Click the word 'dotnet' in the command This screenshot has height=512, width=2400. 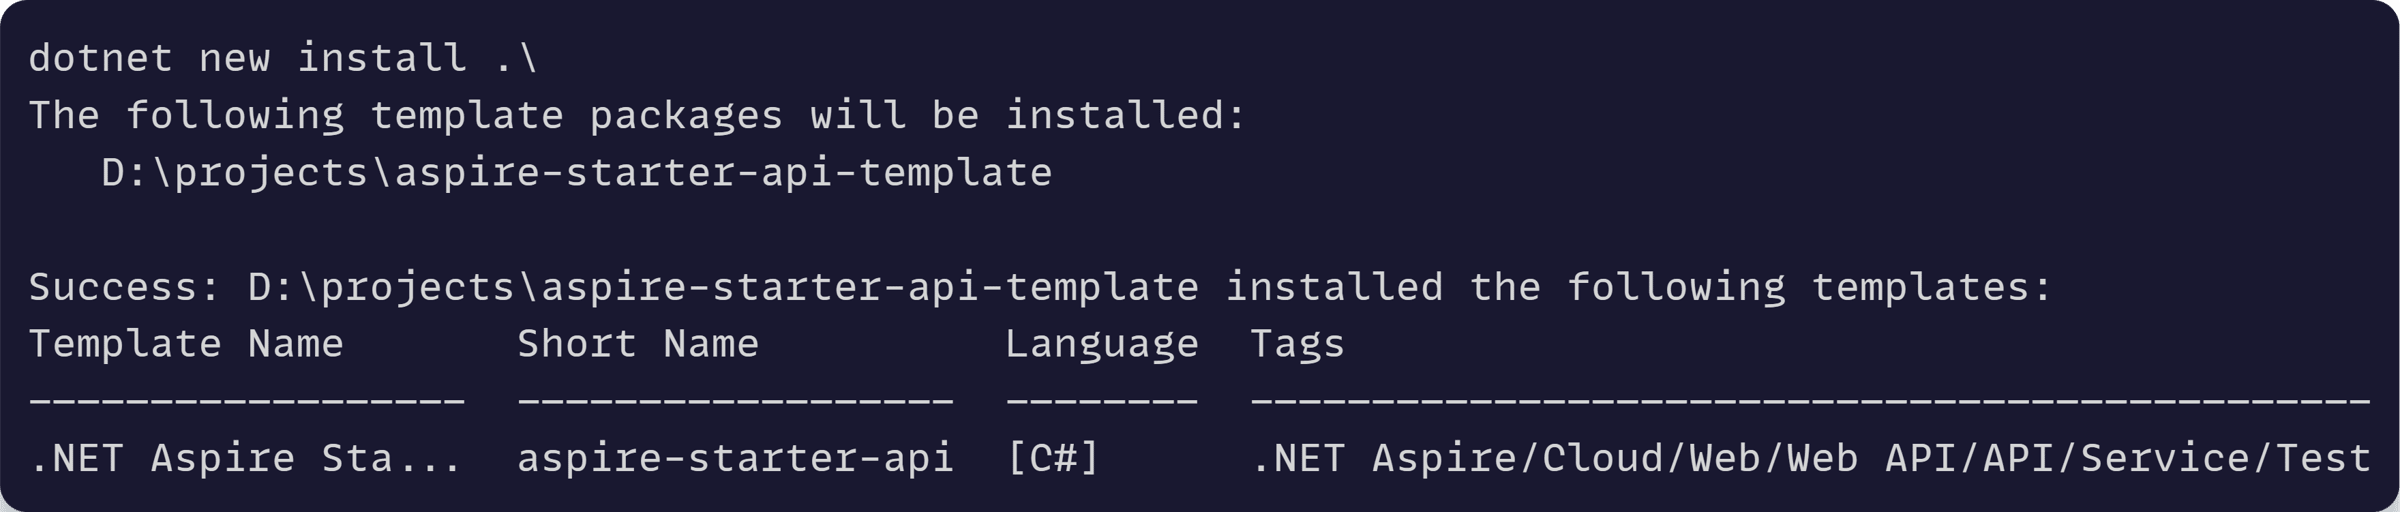[100, 58]
